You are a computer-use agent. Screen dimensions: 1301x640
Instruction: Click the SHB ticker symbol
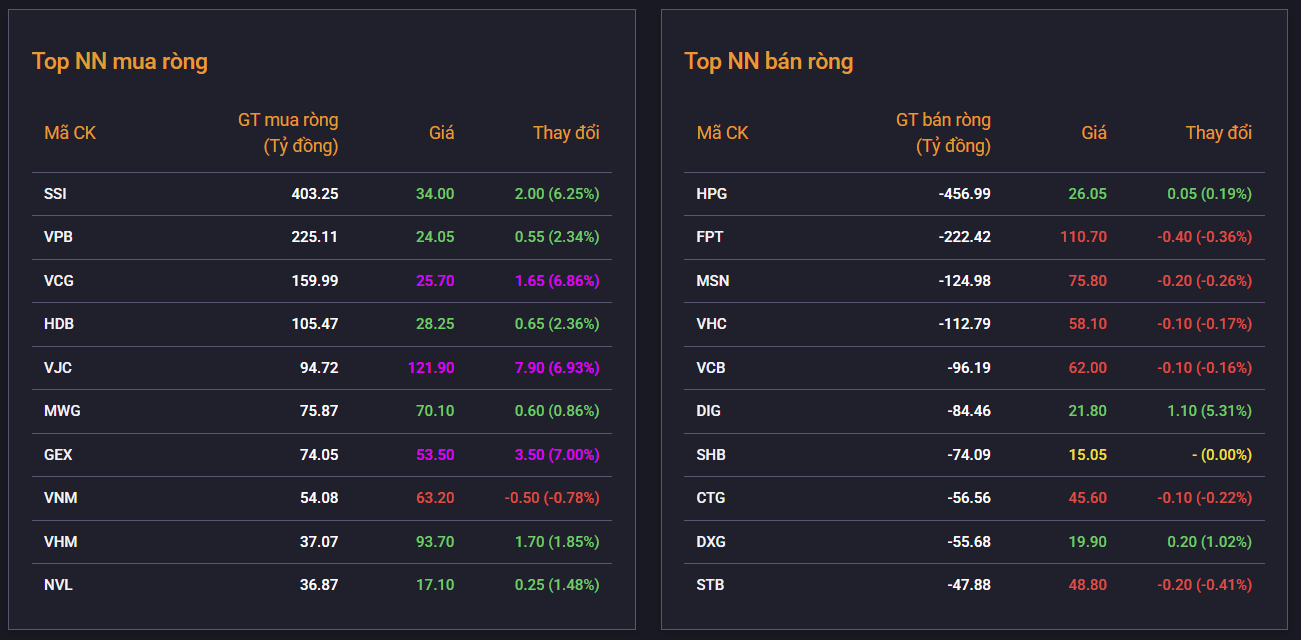pyautogui.click(x=711, y=455)
